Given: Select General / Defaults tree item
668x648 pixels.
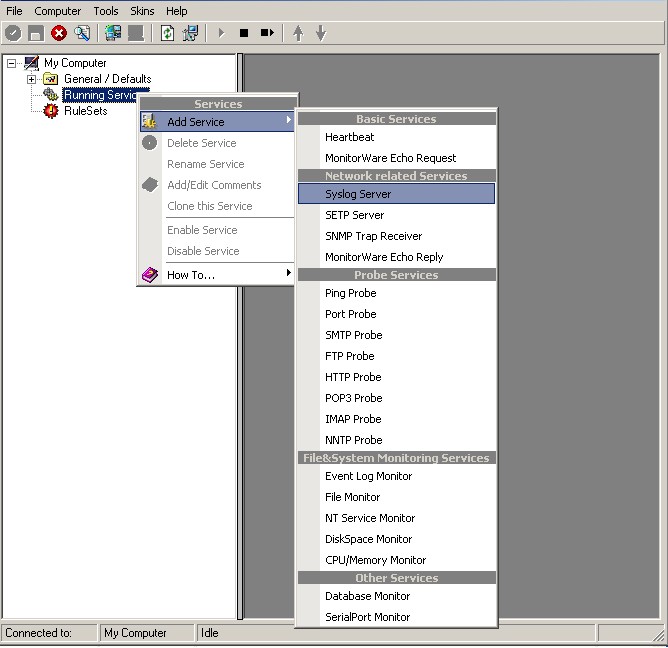Looking at the screenshot, I should tap(108, 79).
